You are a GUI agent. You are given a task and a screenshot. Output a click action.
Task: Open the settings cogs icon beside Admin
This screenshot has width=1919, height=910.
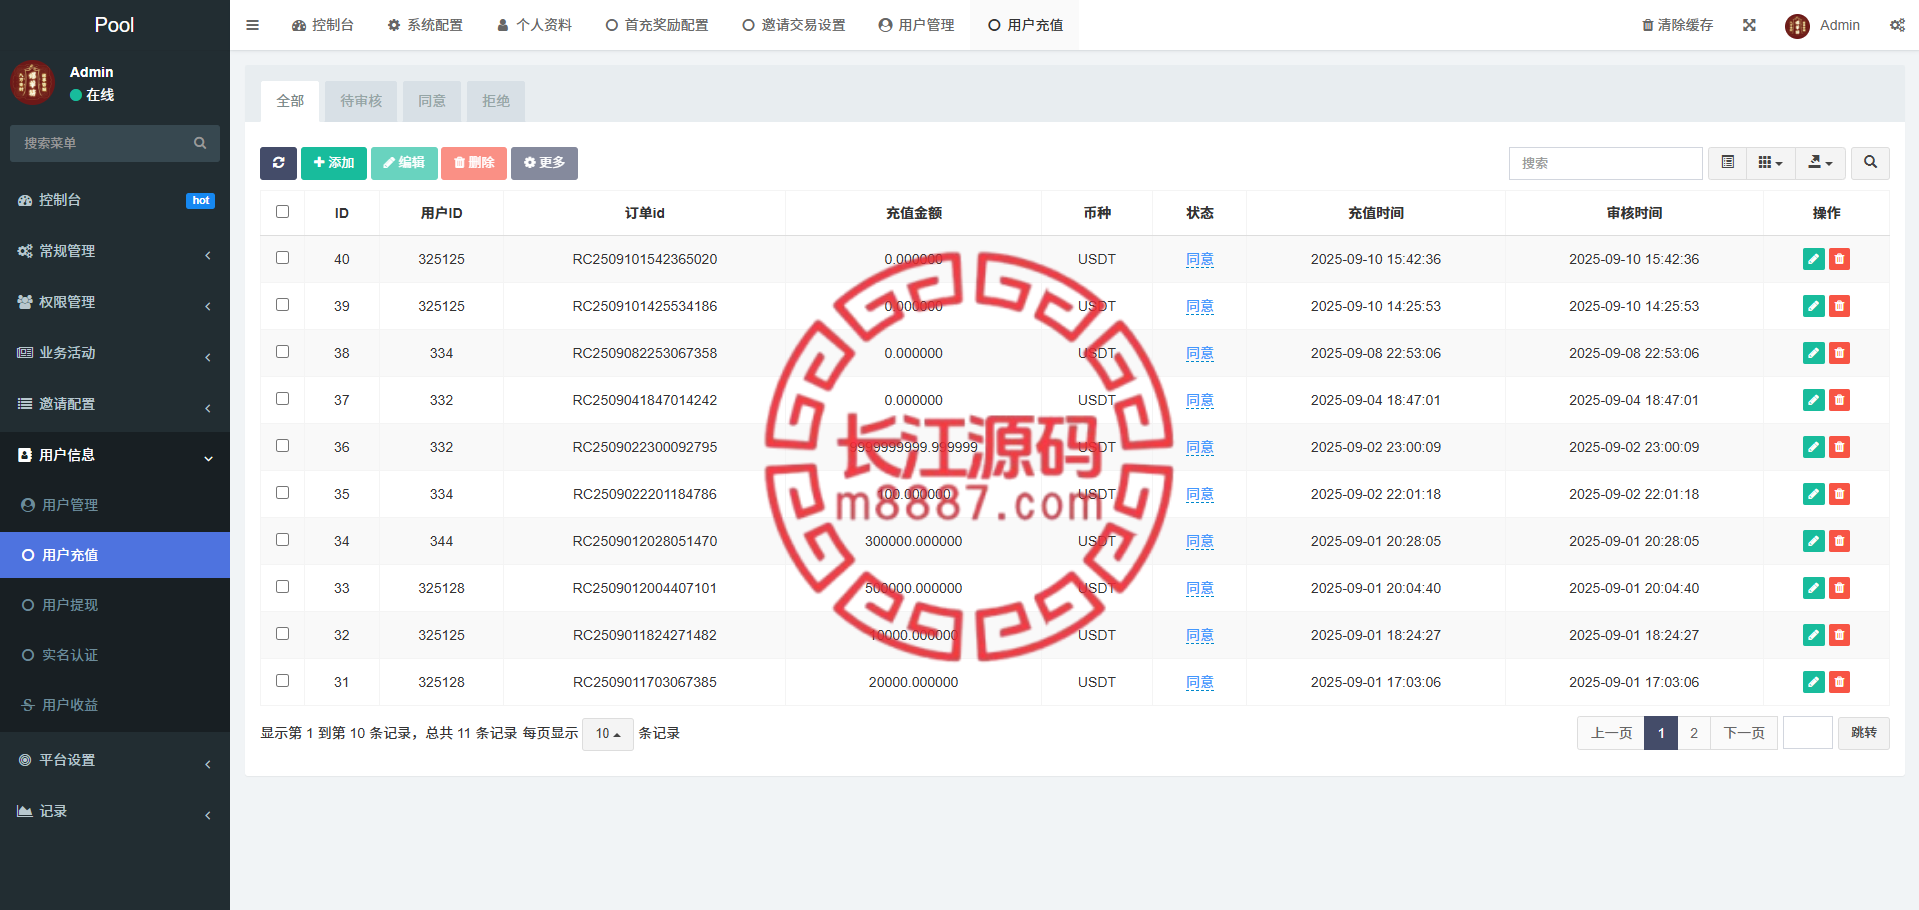click(1897, 25)
